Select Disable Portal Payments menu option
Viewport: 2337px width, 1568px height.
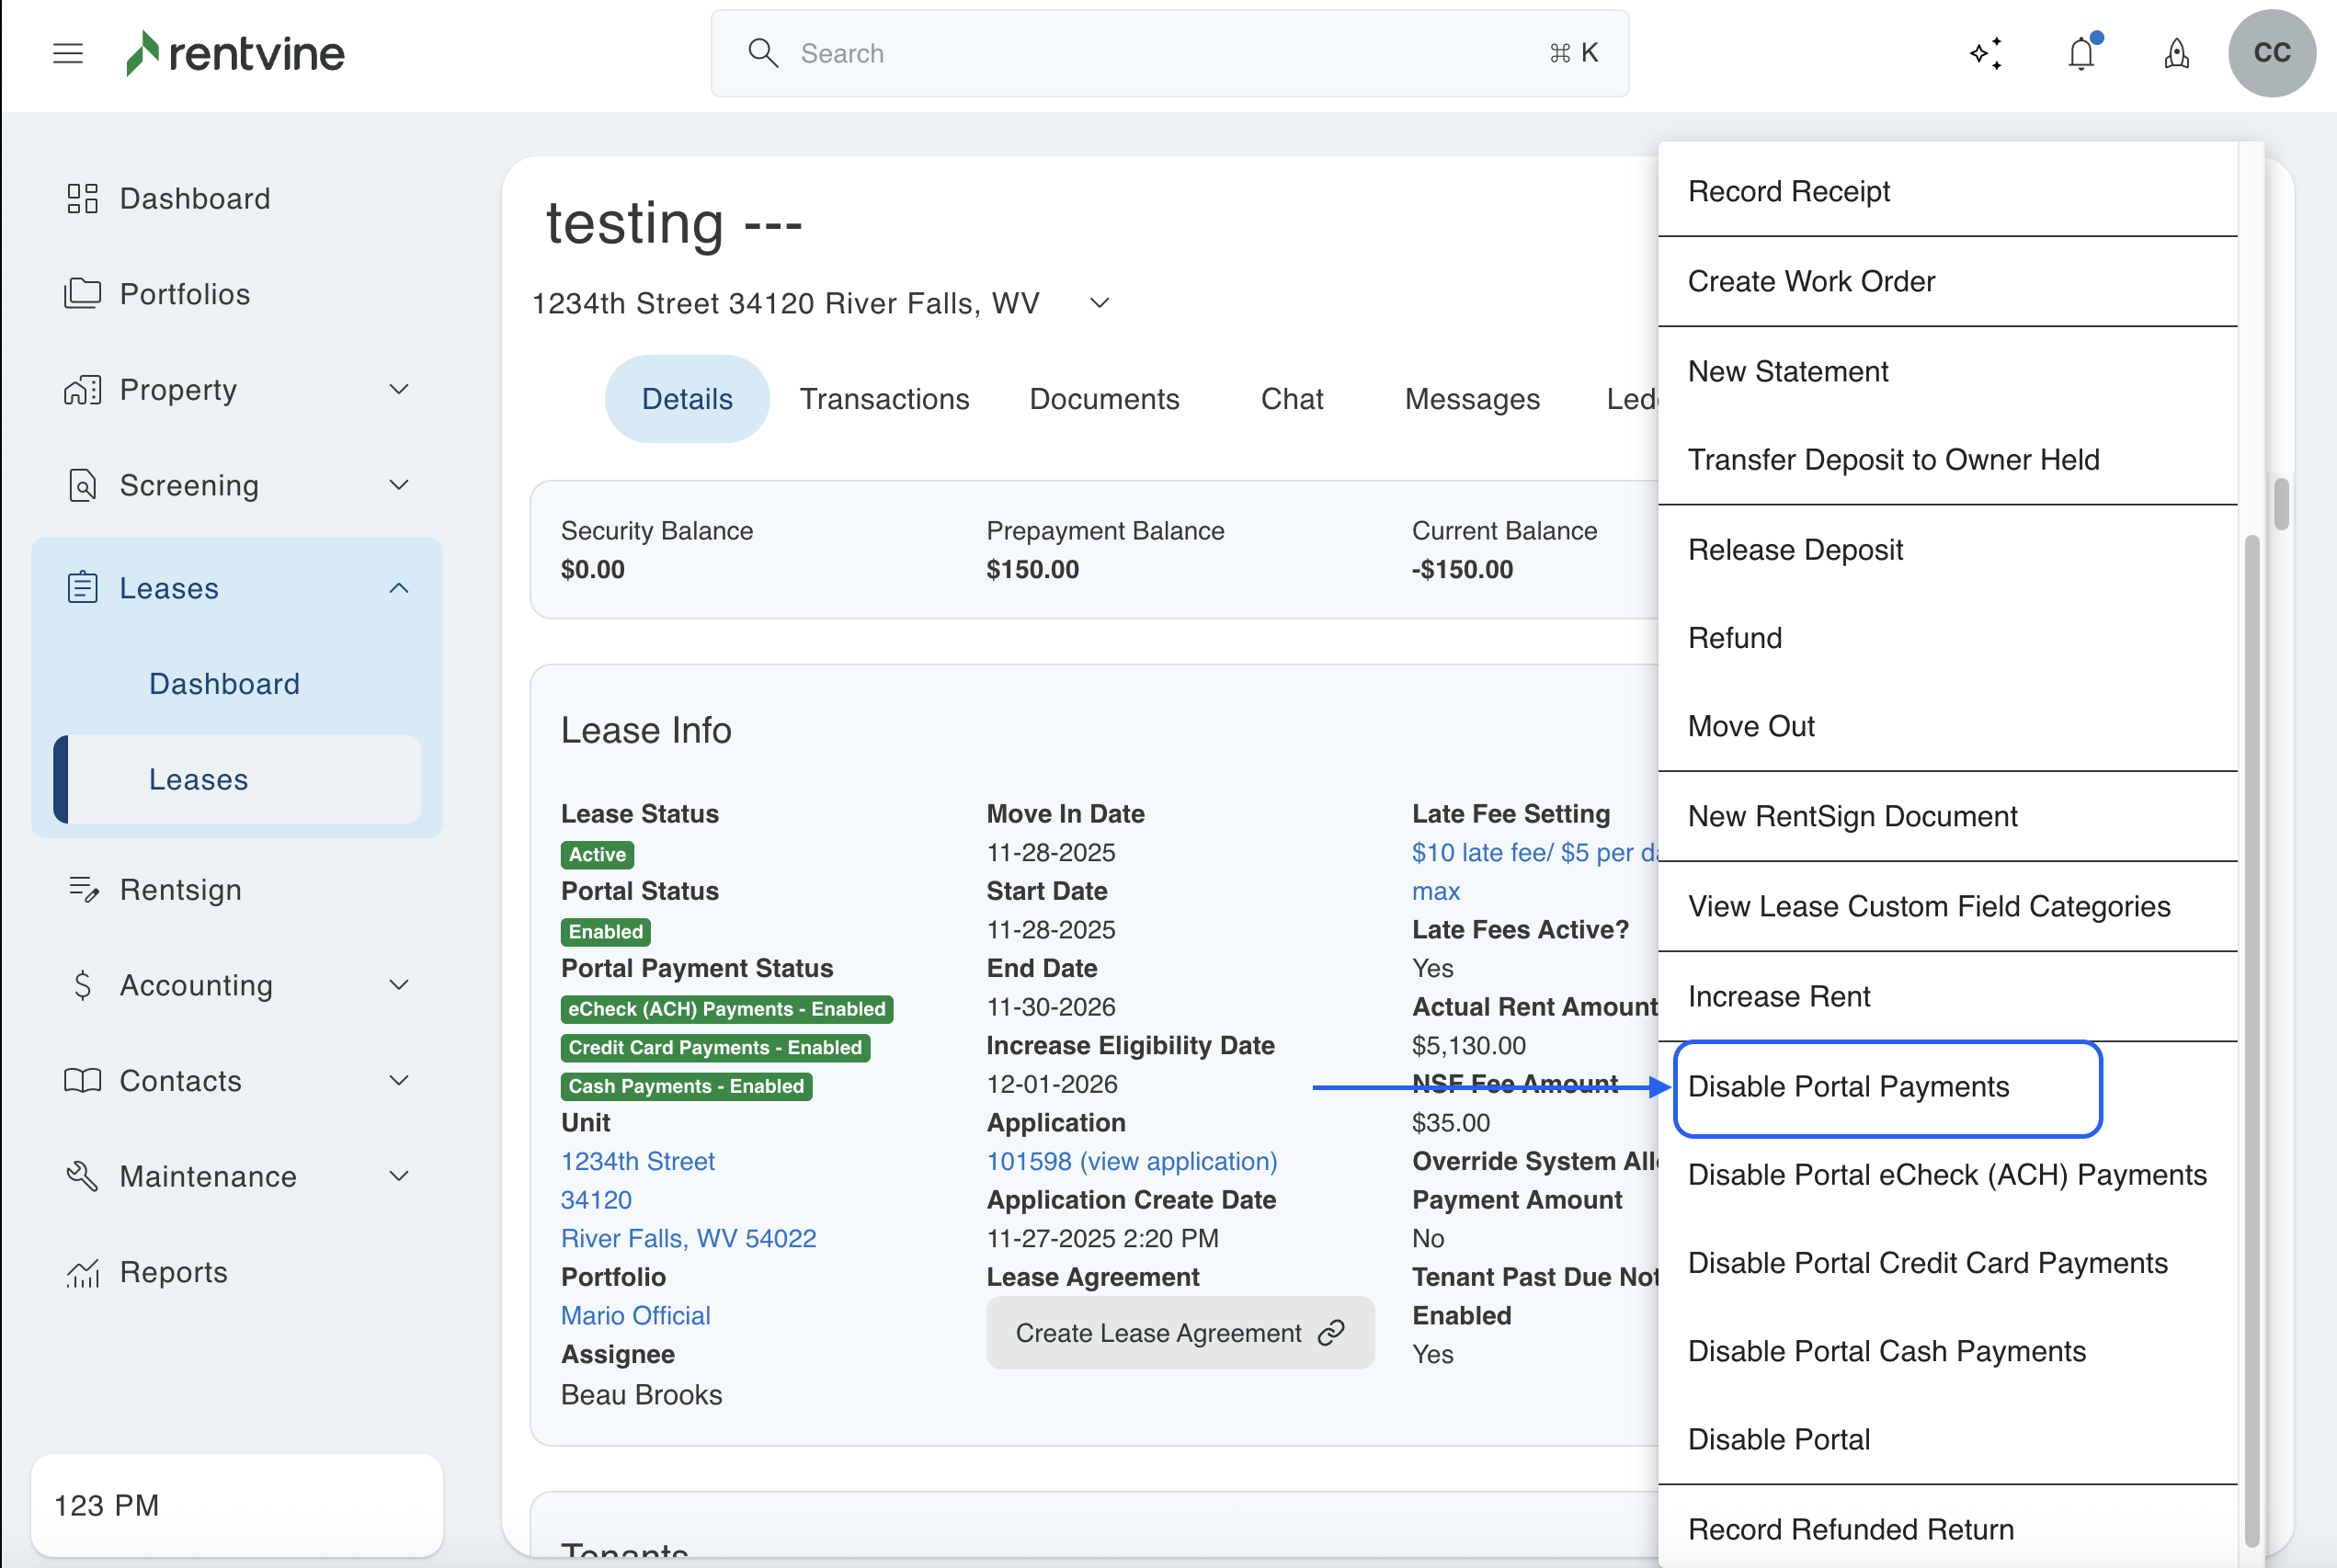tap(1848, 1086)
